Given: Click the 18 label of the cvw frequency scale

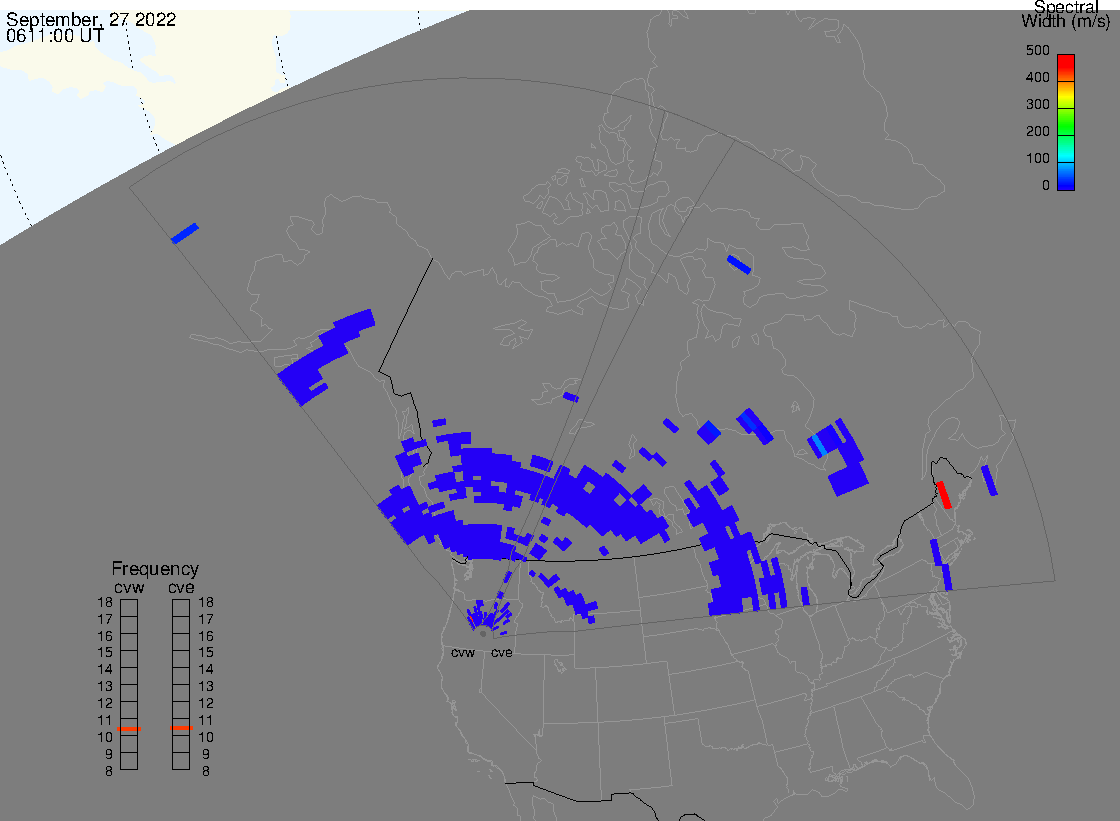Looking at the screenshot, I should coord(105,602).
